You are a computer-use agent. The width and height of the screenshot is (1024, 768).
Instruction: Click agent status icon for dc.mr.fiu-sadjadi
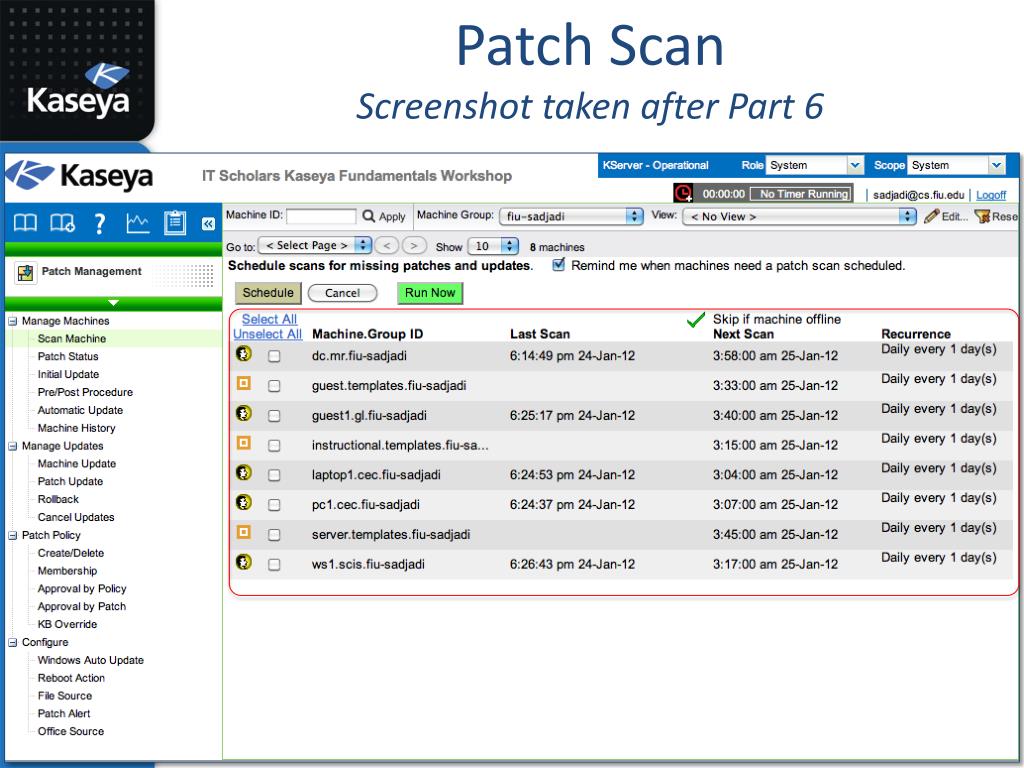[244, 354]
